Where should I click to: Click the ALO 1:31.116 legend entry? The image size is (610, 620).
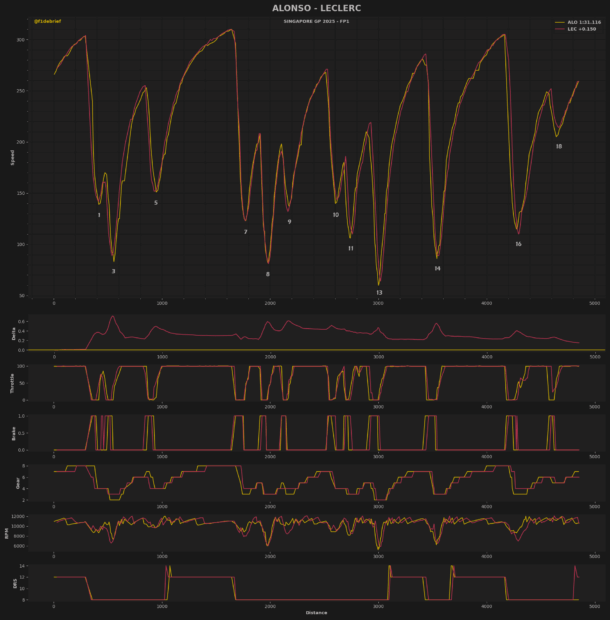[574, 21]
